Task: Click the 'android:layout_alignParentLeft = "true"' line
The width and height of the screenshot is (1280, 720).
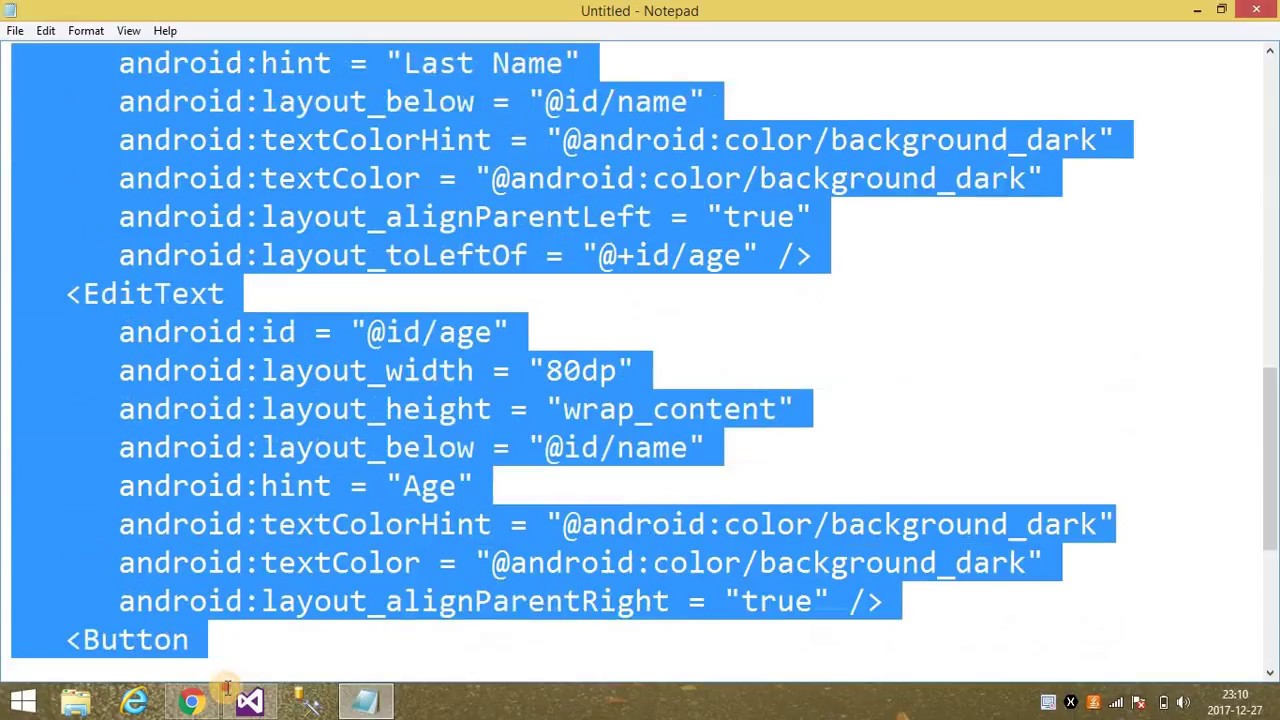Action: (464, 217)
